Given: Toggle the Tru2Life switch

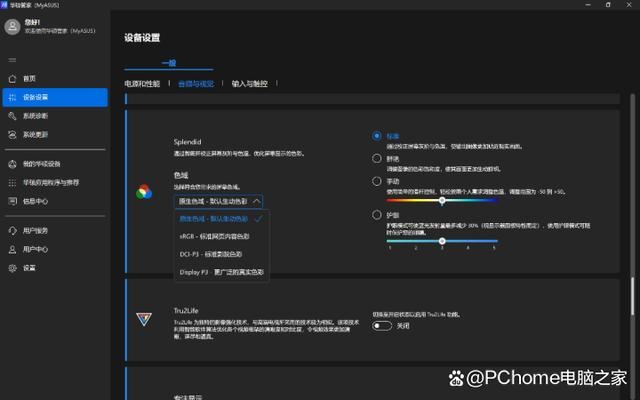Looking at the screenshot, I should [382, 325].
